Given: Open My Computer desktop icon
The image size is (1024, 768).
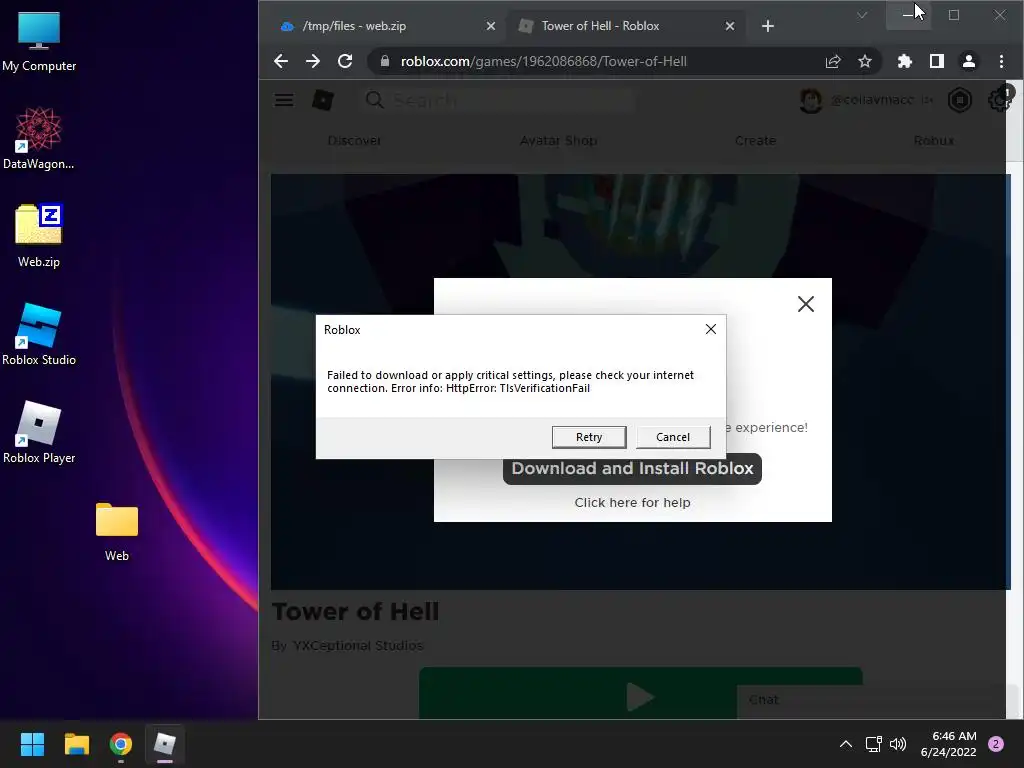Looking at the screenshot, I should (x=39, y=40).
